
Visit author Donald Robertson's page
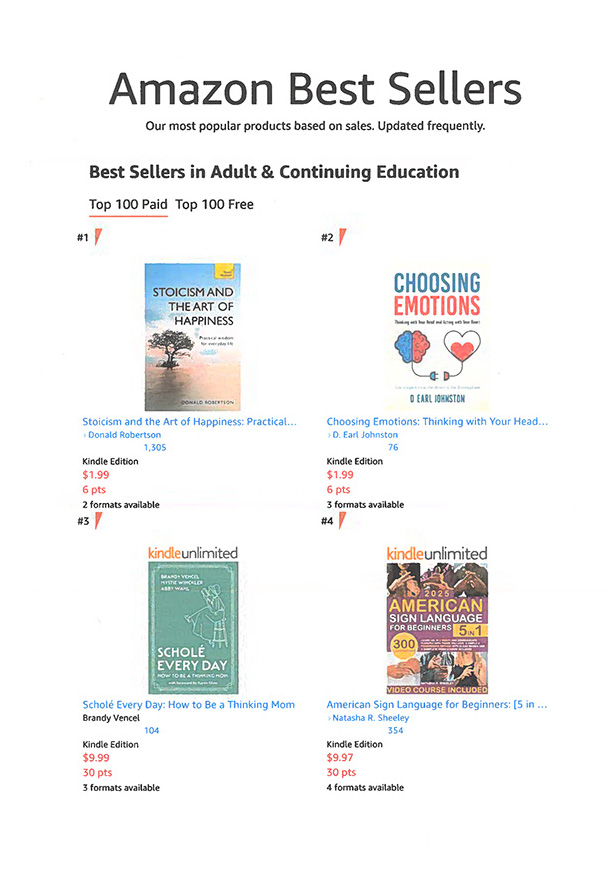124,435
